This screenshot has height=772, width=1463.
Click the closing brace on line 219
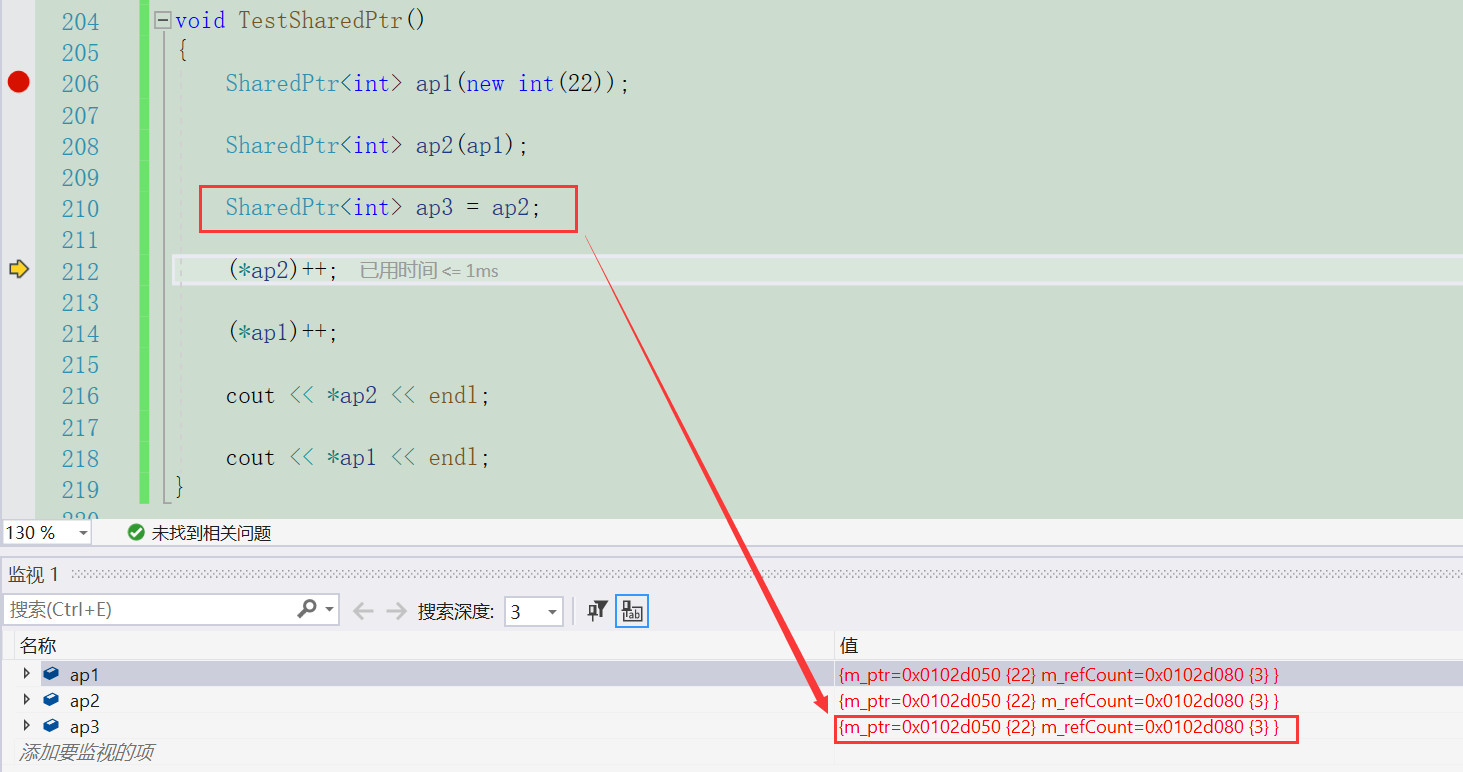click(x=180, y=487)
